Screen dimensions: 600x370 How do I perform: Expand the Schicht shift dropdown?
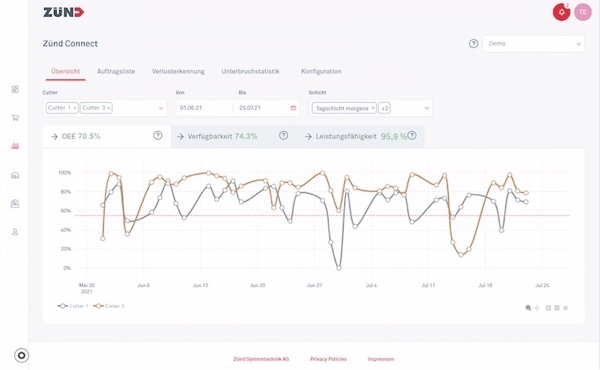427,108
